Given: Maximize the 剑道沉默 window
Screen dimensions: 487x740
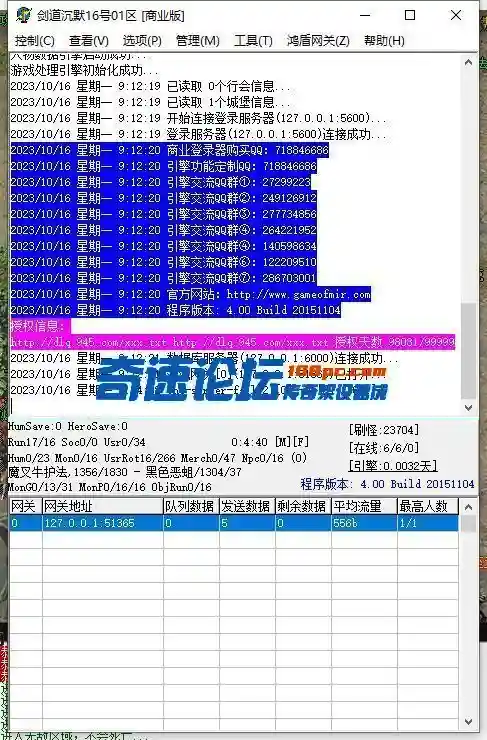Looking at the screenshot, I should pos(410,15).
